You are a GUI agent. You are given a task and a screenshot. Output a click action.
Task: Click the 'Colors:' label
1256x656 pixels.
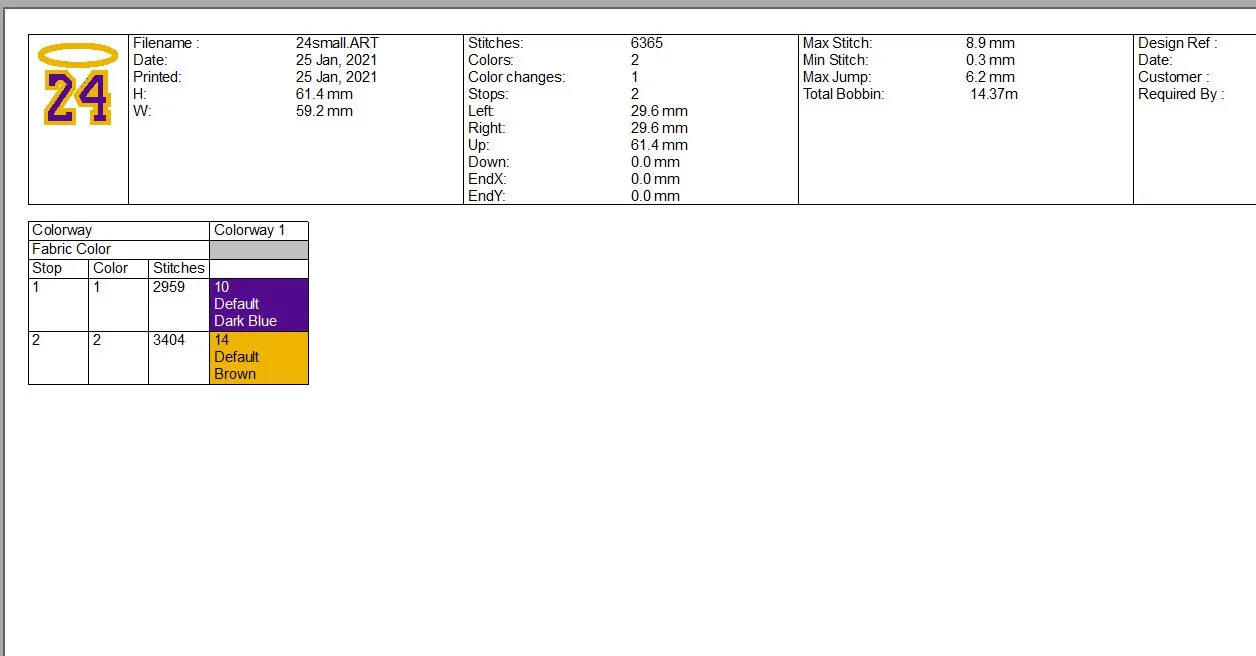(x=490, y=60)
